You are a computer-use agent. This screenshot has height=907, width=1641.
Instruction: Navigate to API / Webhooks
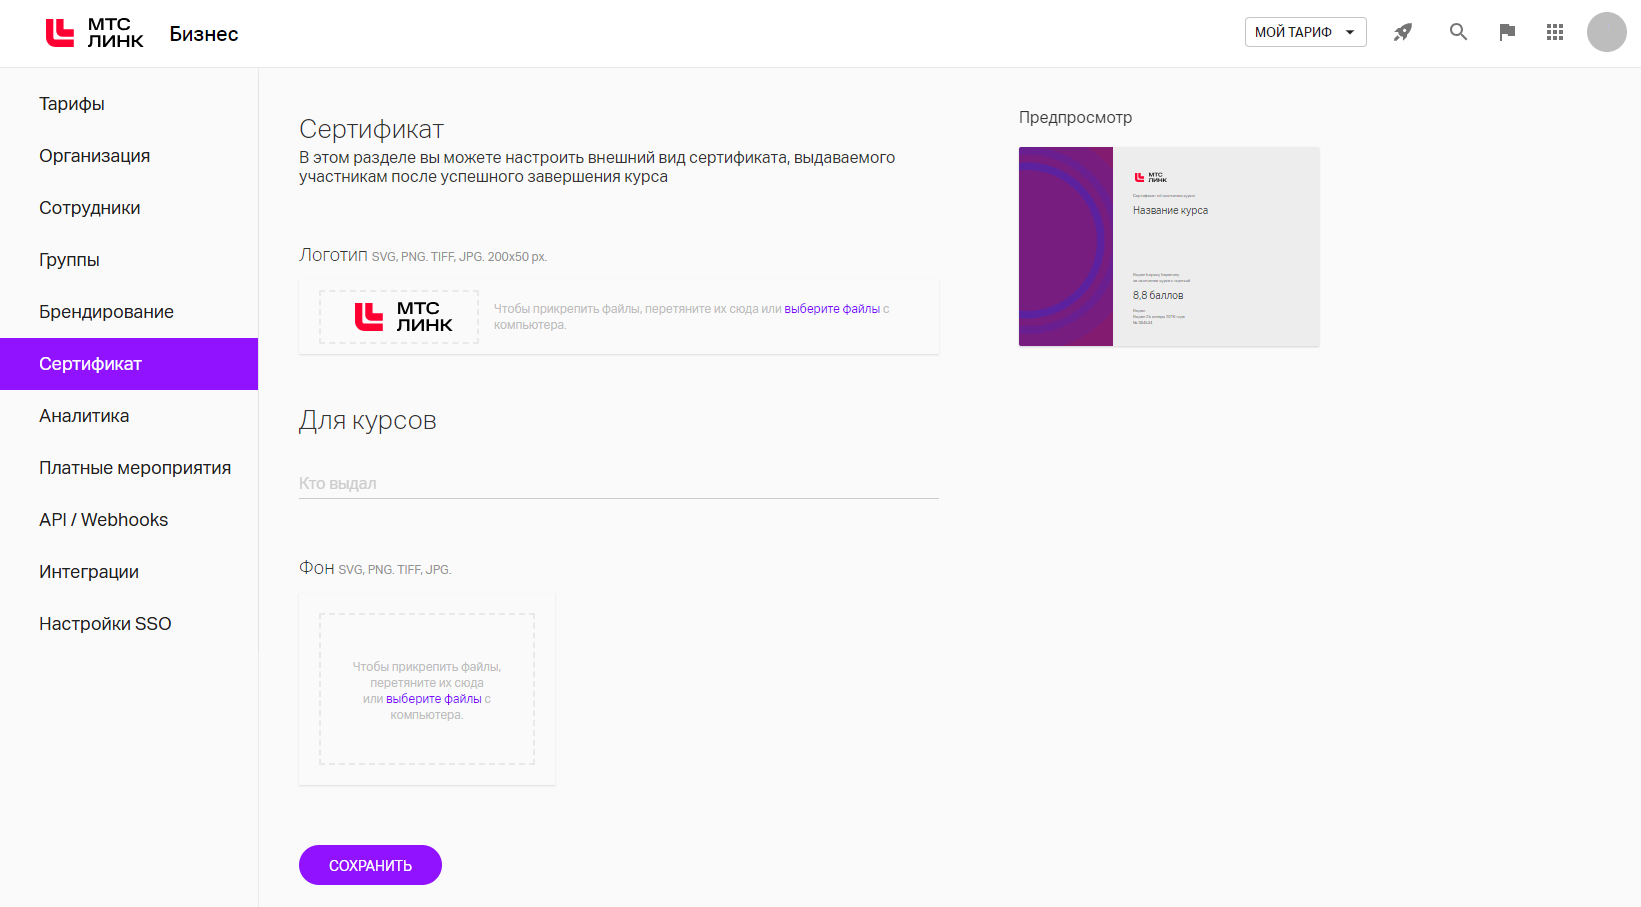[x=104, y=520]
